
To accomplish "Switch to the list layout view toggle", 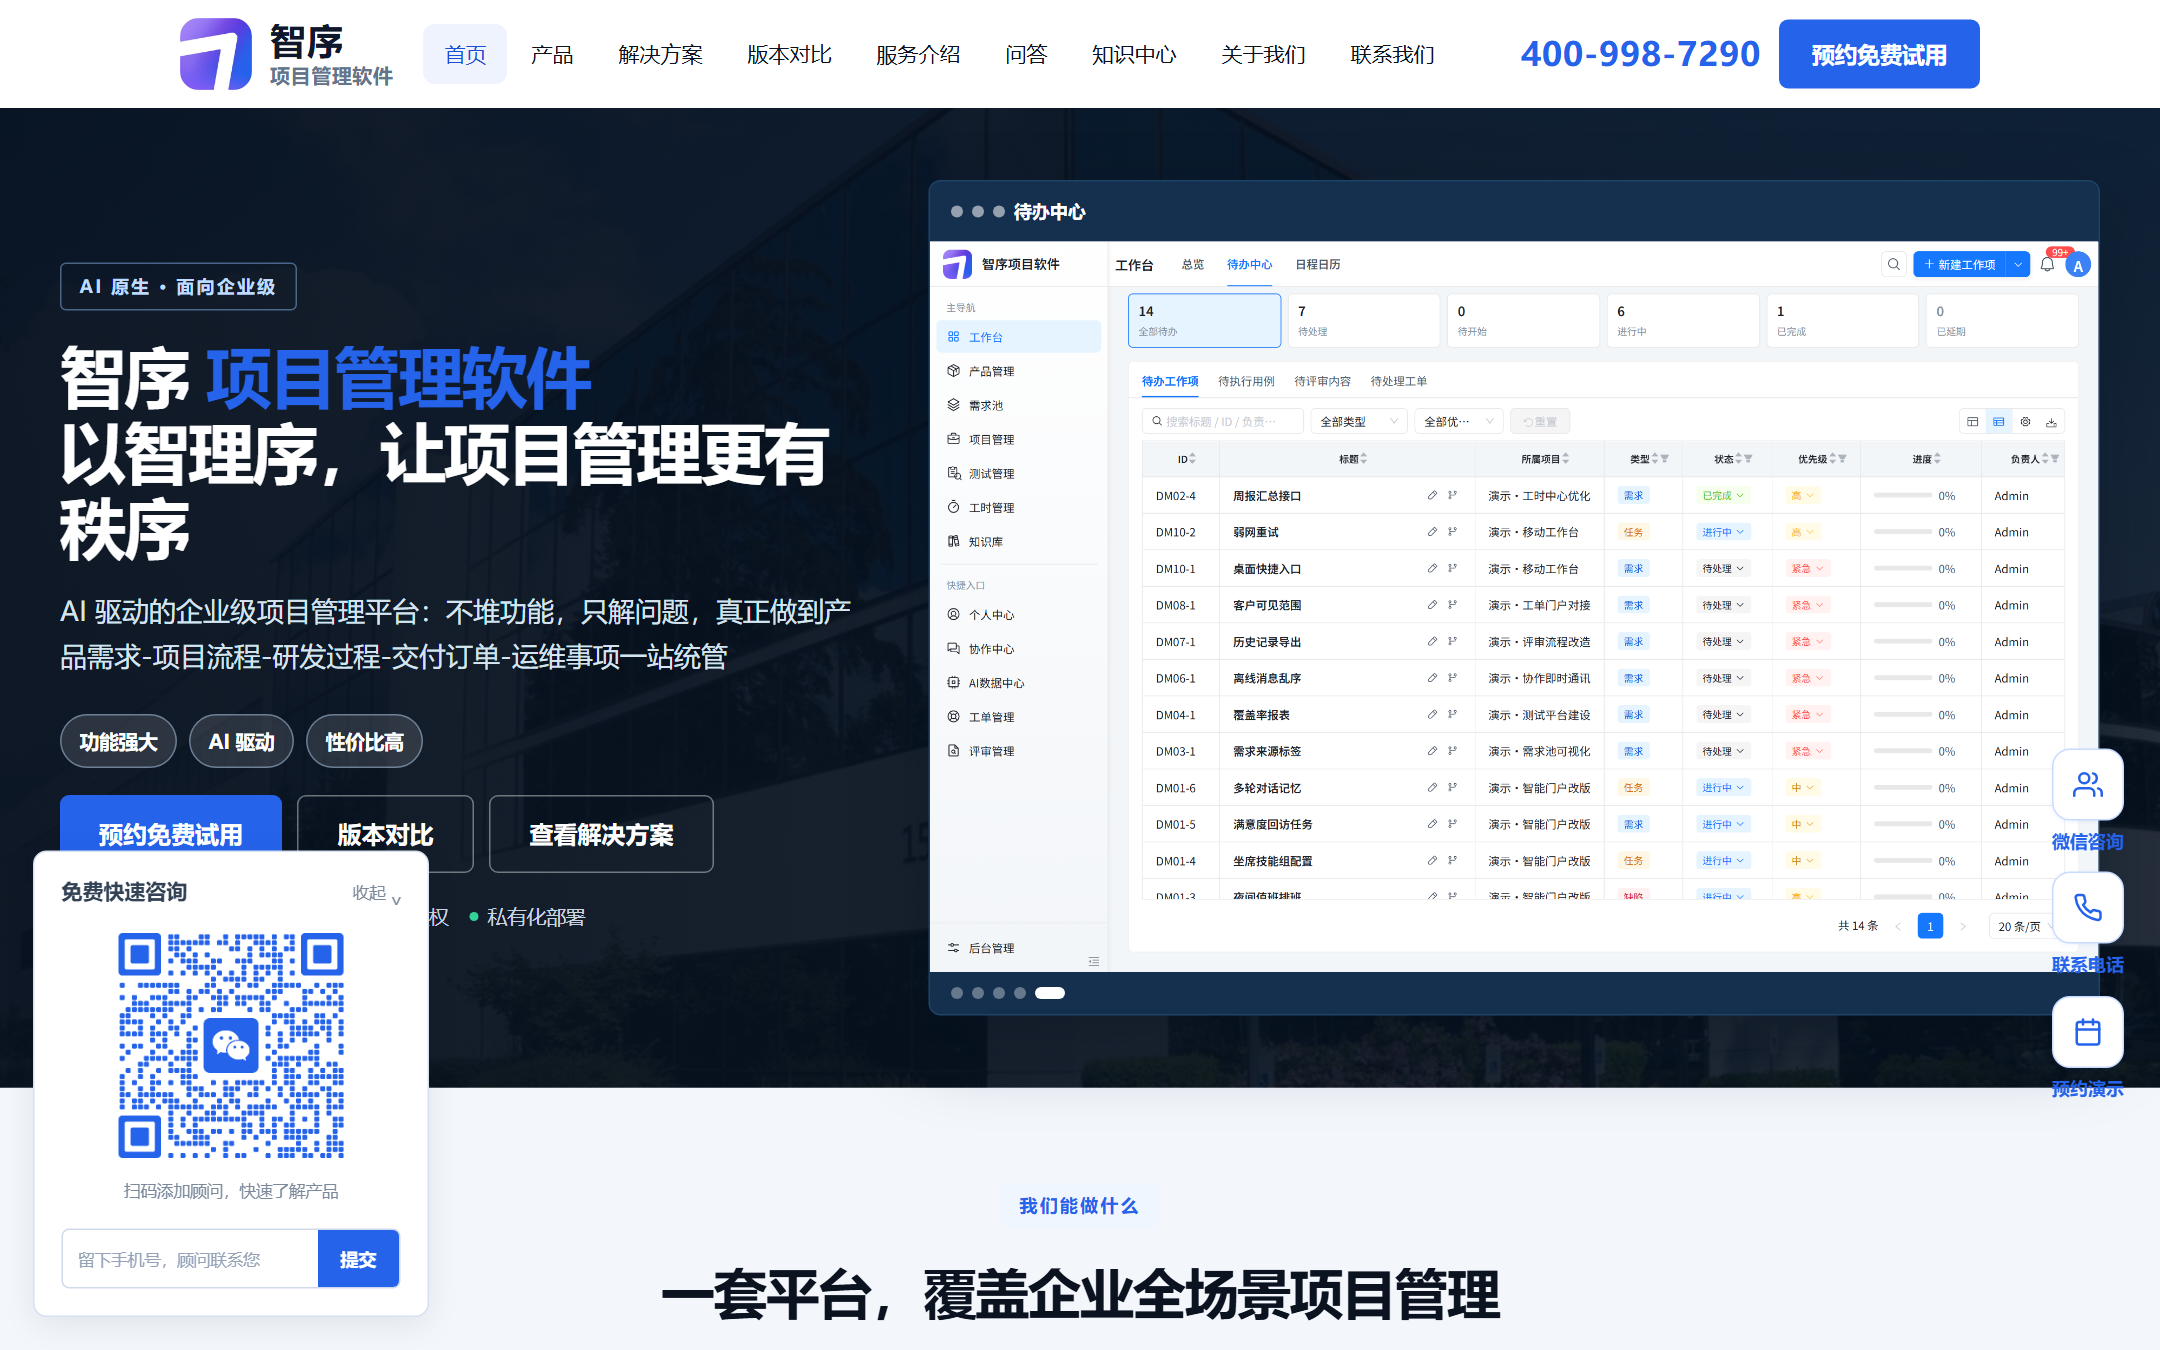I will click(x=1998, y=422).
